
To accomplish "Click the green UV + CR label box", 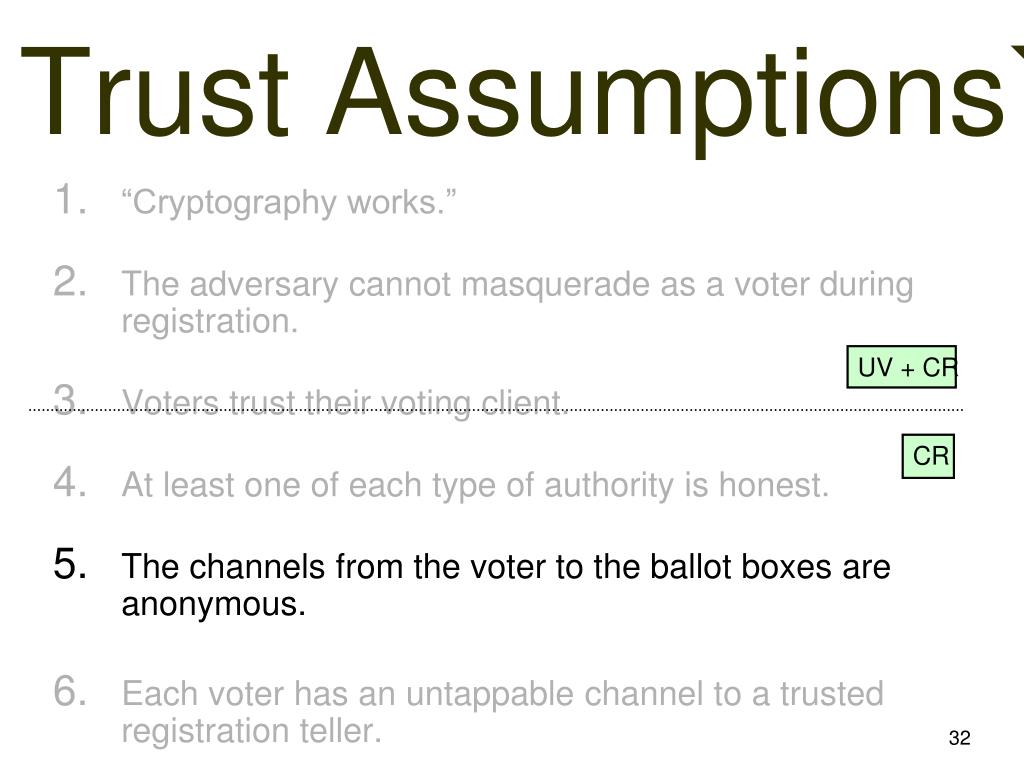I will tap(902, 367).
